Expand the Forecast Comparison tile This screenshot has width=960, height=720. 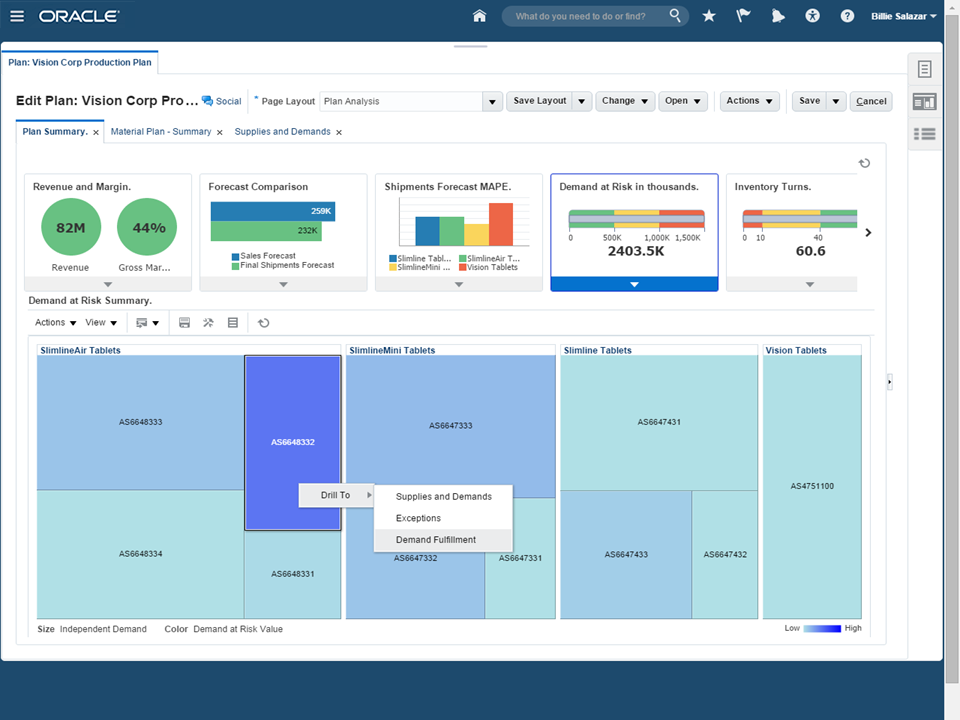pyautogui.click(x=283, y=284)
